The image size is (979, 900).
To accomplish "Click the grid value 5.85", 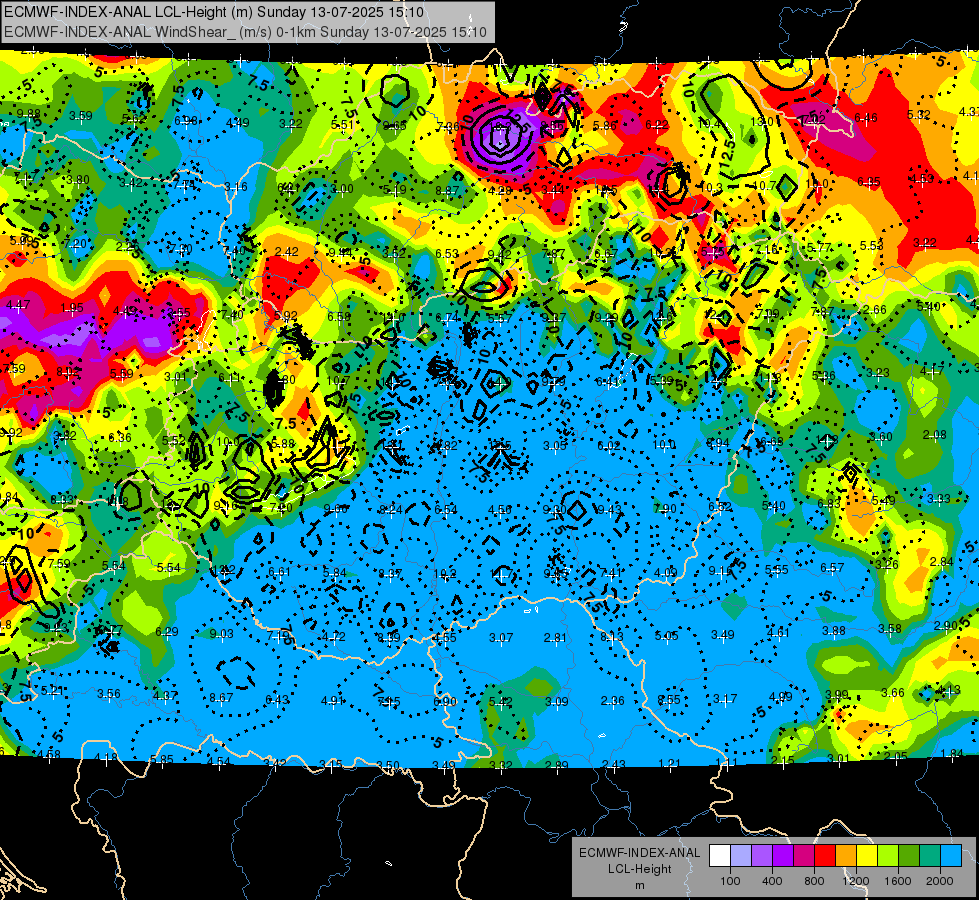I will [162, 759].
